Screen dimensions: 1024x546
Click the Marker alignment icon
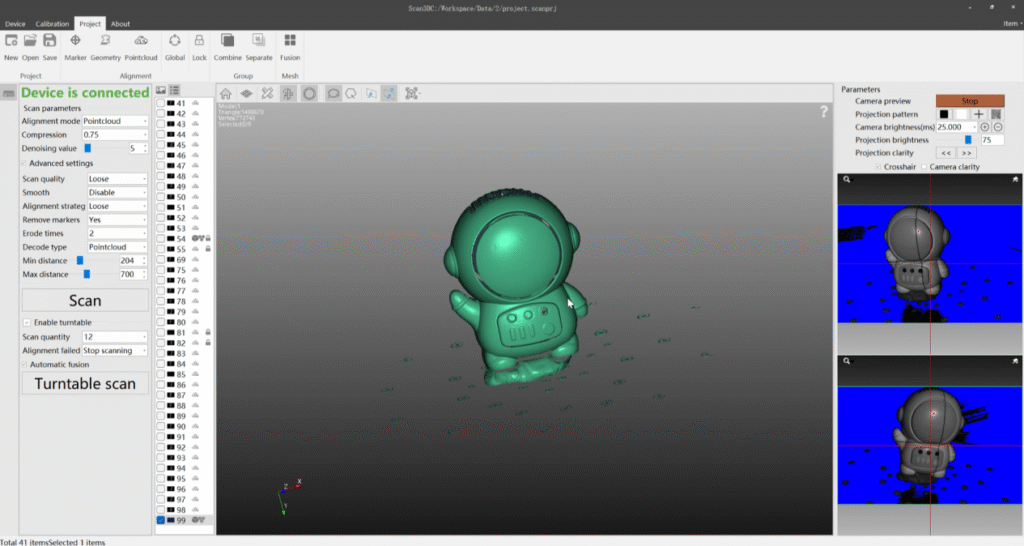point(75,41)
